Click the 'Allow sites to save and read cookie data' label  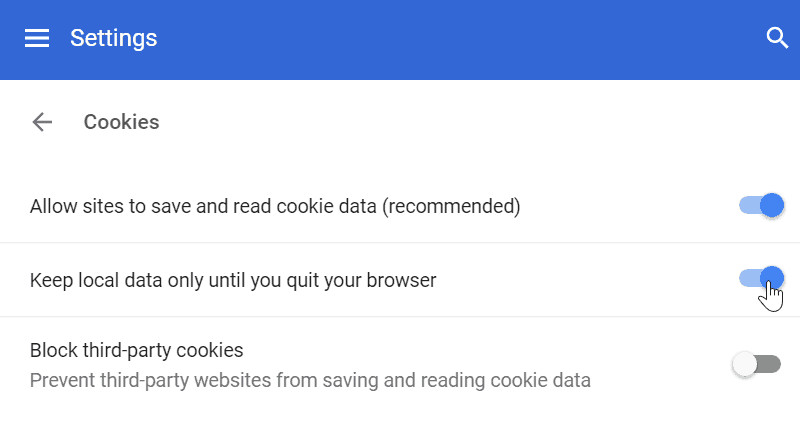pos(200,207)
